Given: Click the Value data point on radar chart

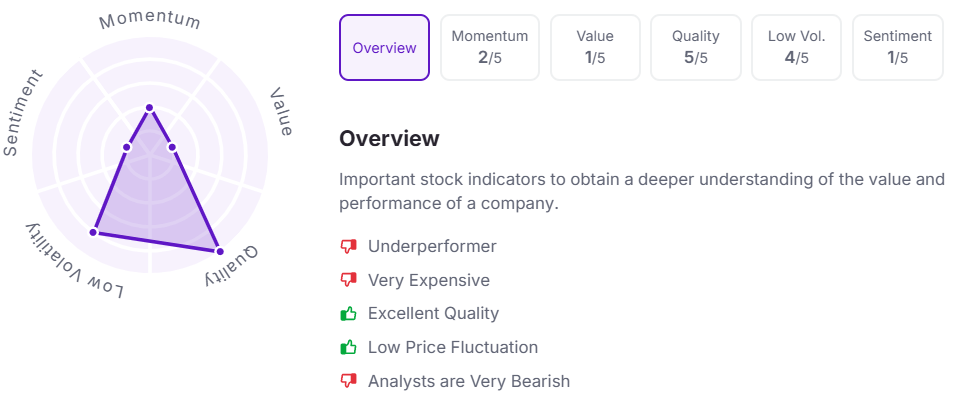Looking at the screenshot, I should point(172,147).
